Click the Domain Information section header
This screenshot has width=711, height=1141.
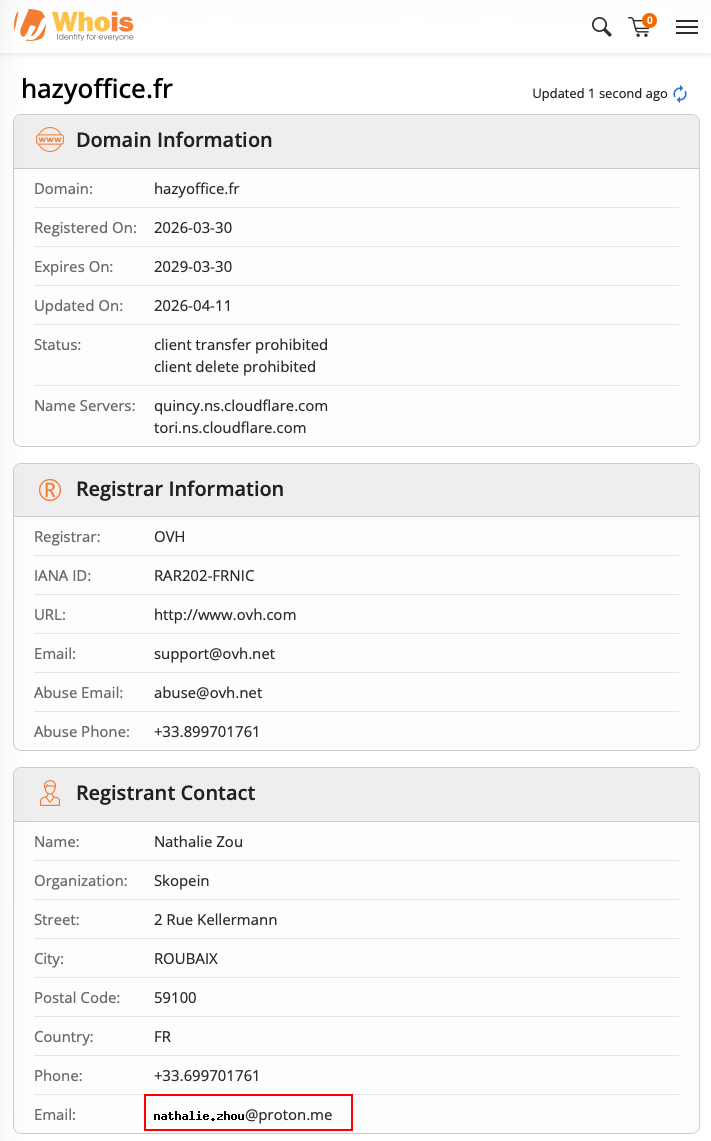[357, 141]
